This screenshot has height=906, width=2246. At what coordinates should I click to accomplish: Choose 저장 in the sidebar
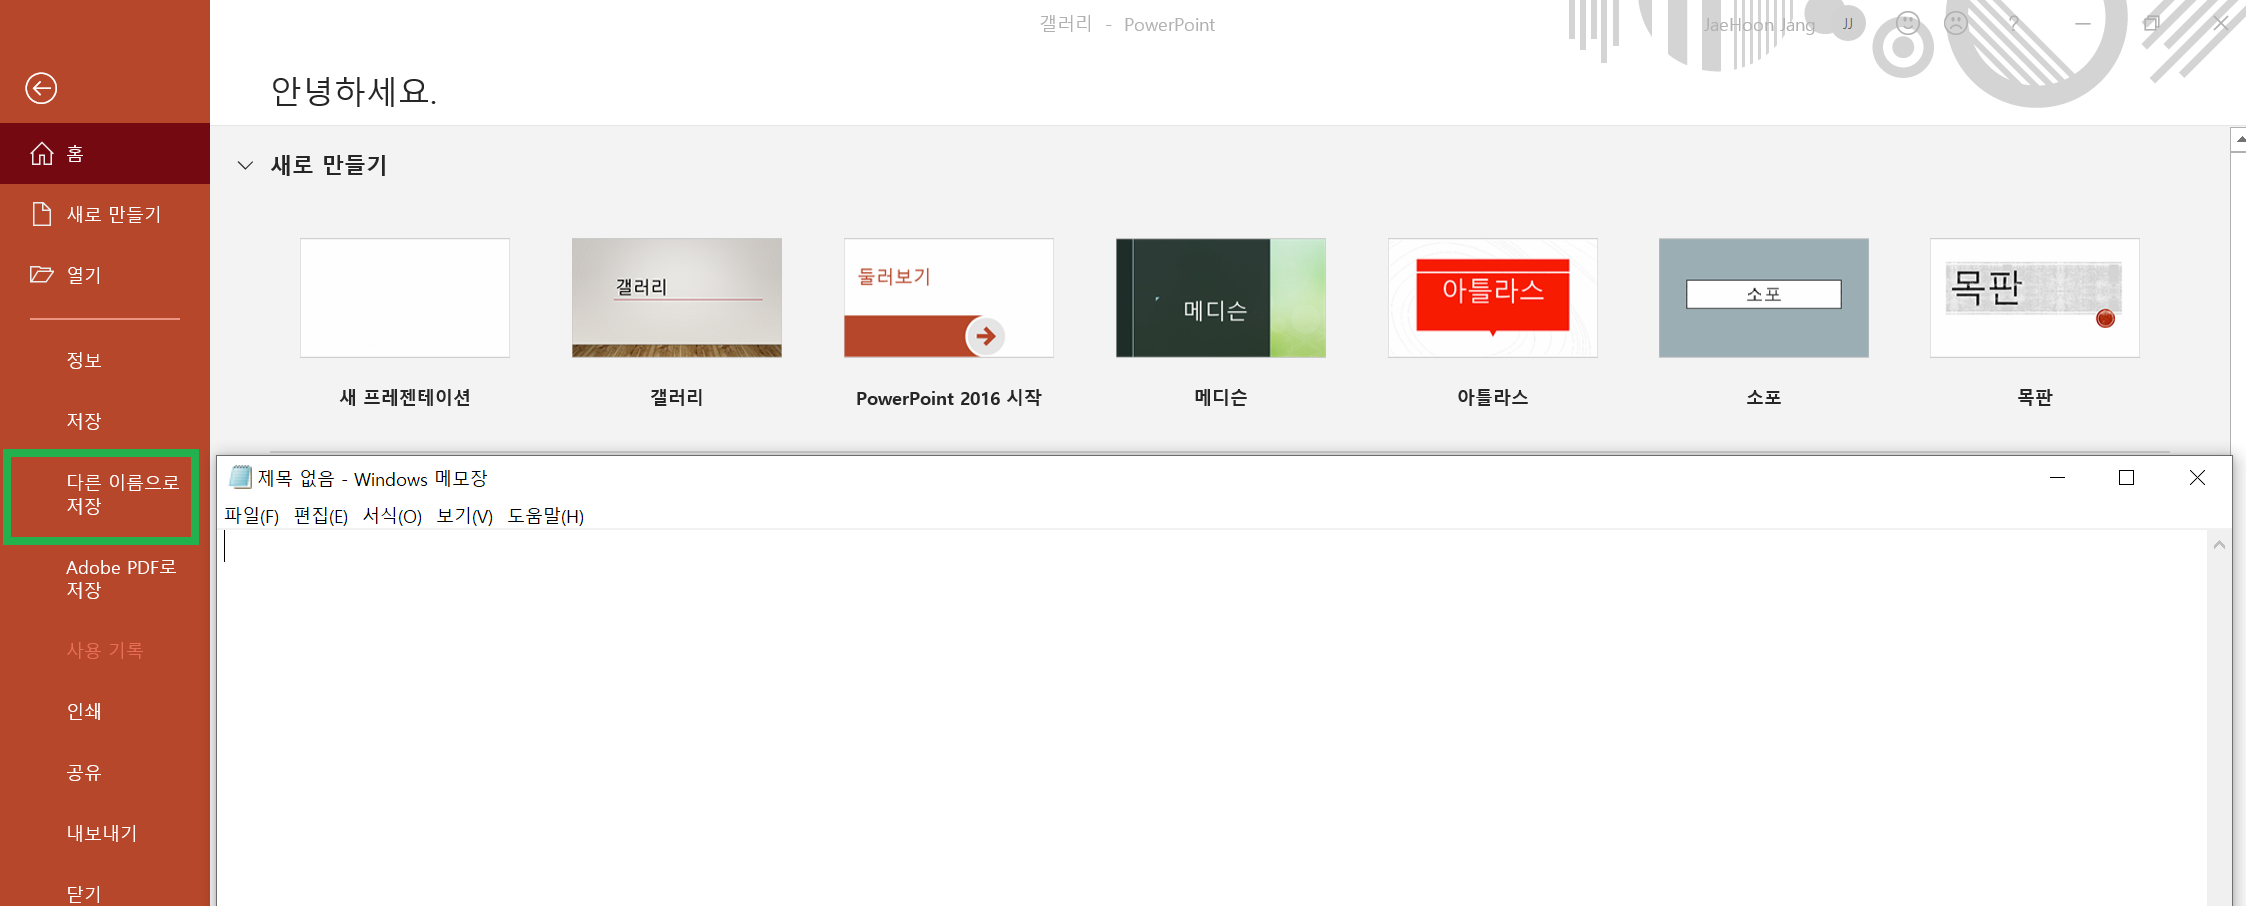(84, 421)
